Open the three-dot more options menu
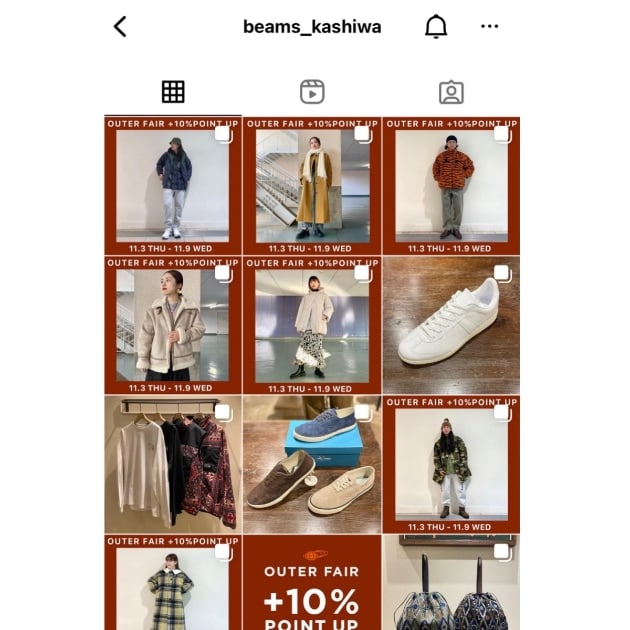 click(x=489, y=27)
